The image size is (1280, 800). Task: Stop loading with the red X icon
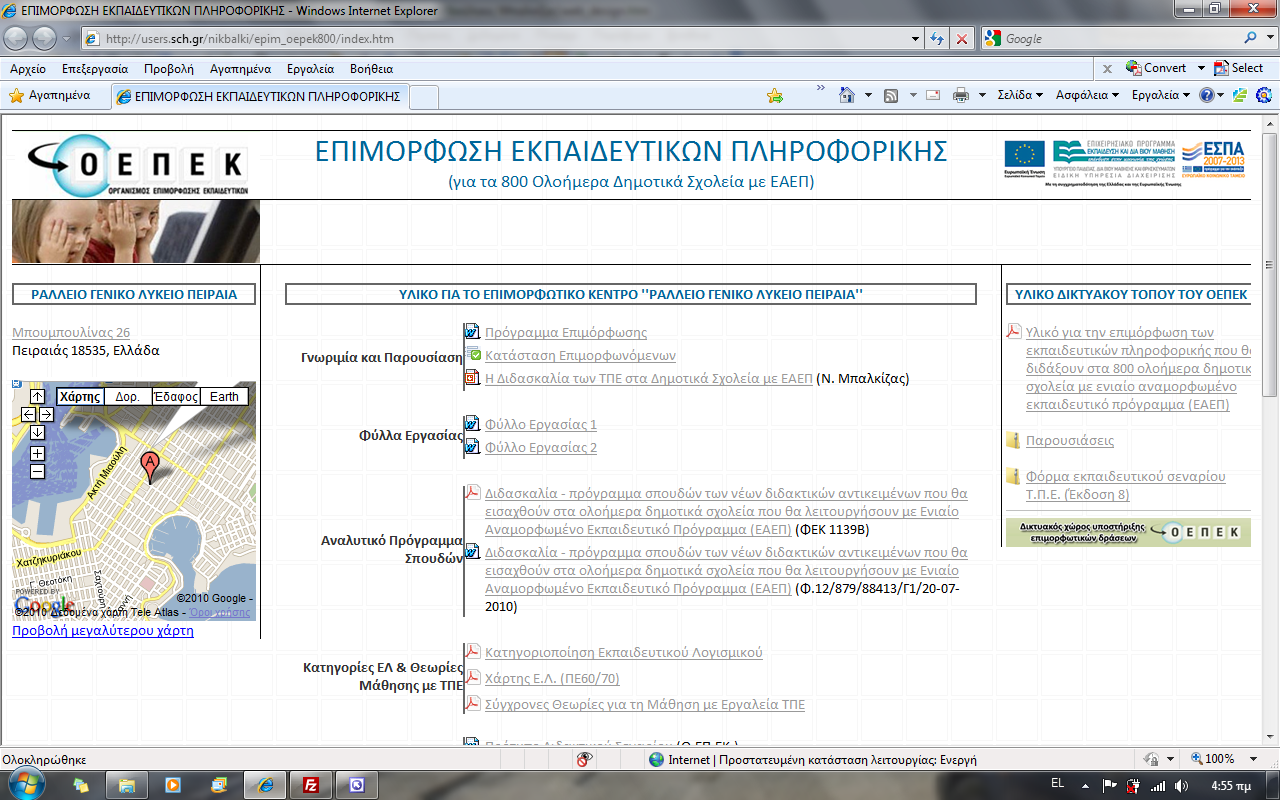point(961,39)
